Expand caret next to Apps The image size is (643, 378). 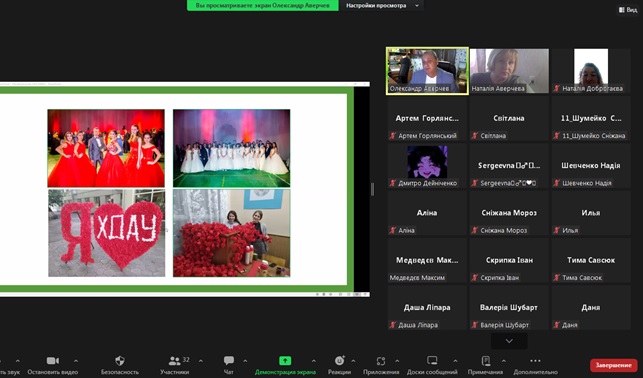[x=397, y=361]
